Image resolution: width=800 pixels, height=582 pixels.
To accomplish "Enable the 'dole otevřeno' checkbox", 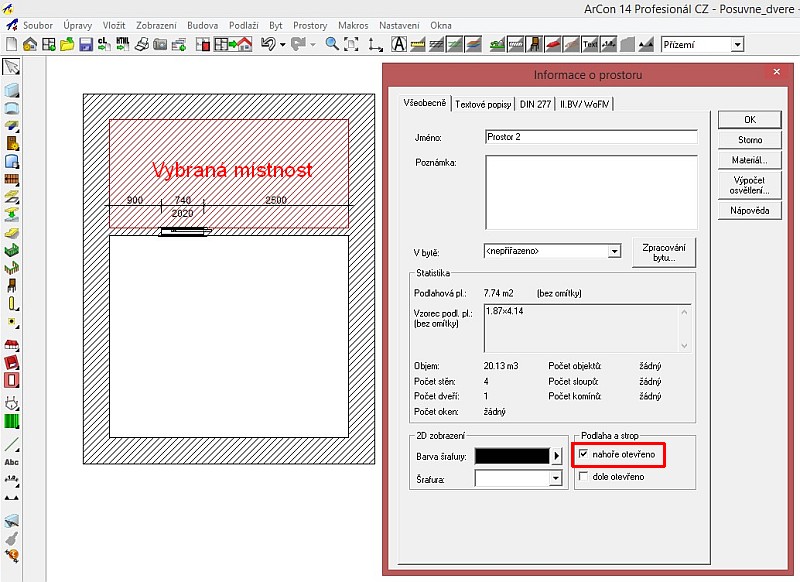I will pos(584,477).
